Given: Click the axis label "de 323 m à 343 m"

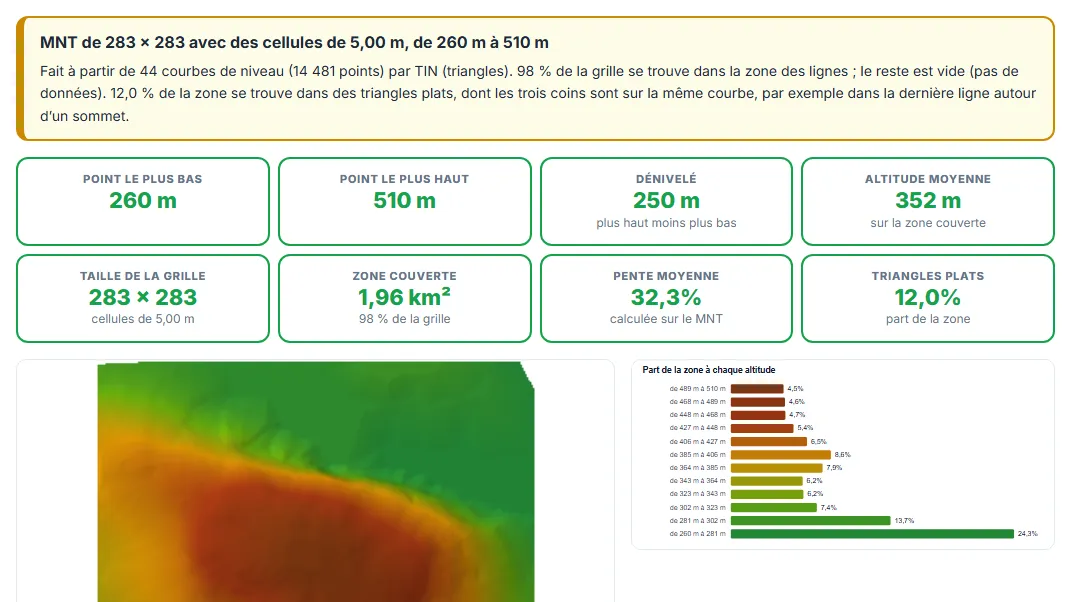Looking at the screenshot, I should click(x=697, y=494).
